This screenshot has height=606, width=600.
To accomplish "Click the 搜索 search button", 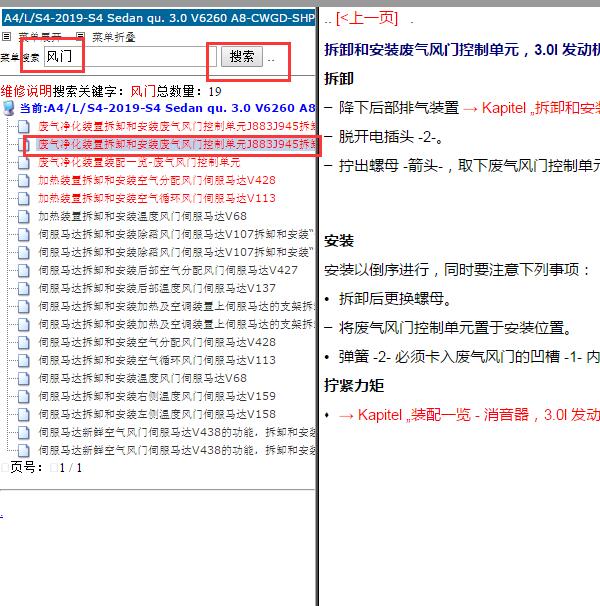I will (242, 56).
